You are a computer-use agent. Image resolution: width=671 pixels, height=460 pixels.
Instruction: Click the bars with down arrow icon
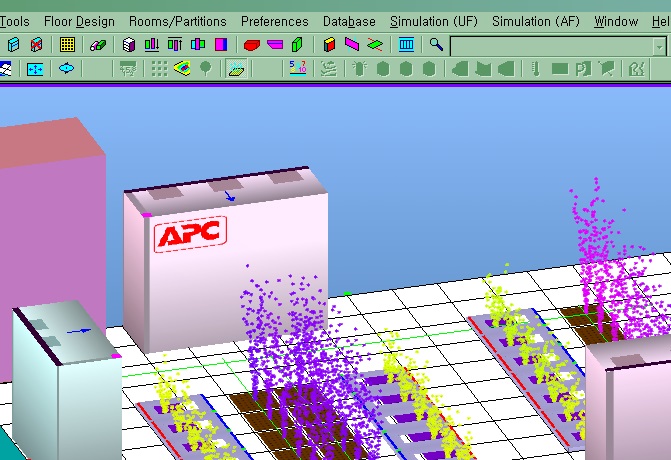pos(151,45)
